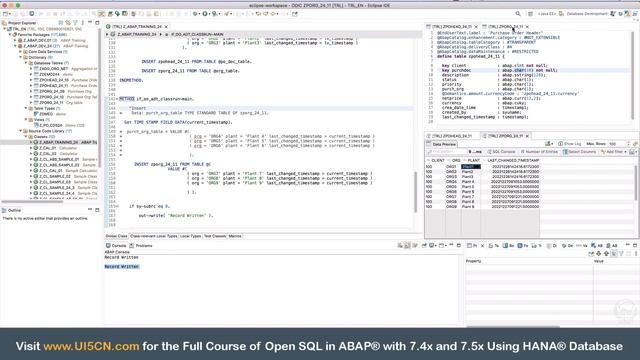640x360 pixels.
Task: Open the Project Explorer view menu icon
Action: [82, 23]
